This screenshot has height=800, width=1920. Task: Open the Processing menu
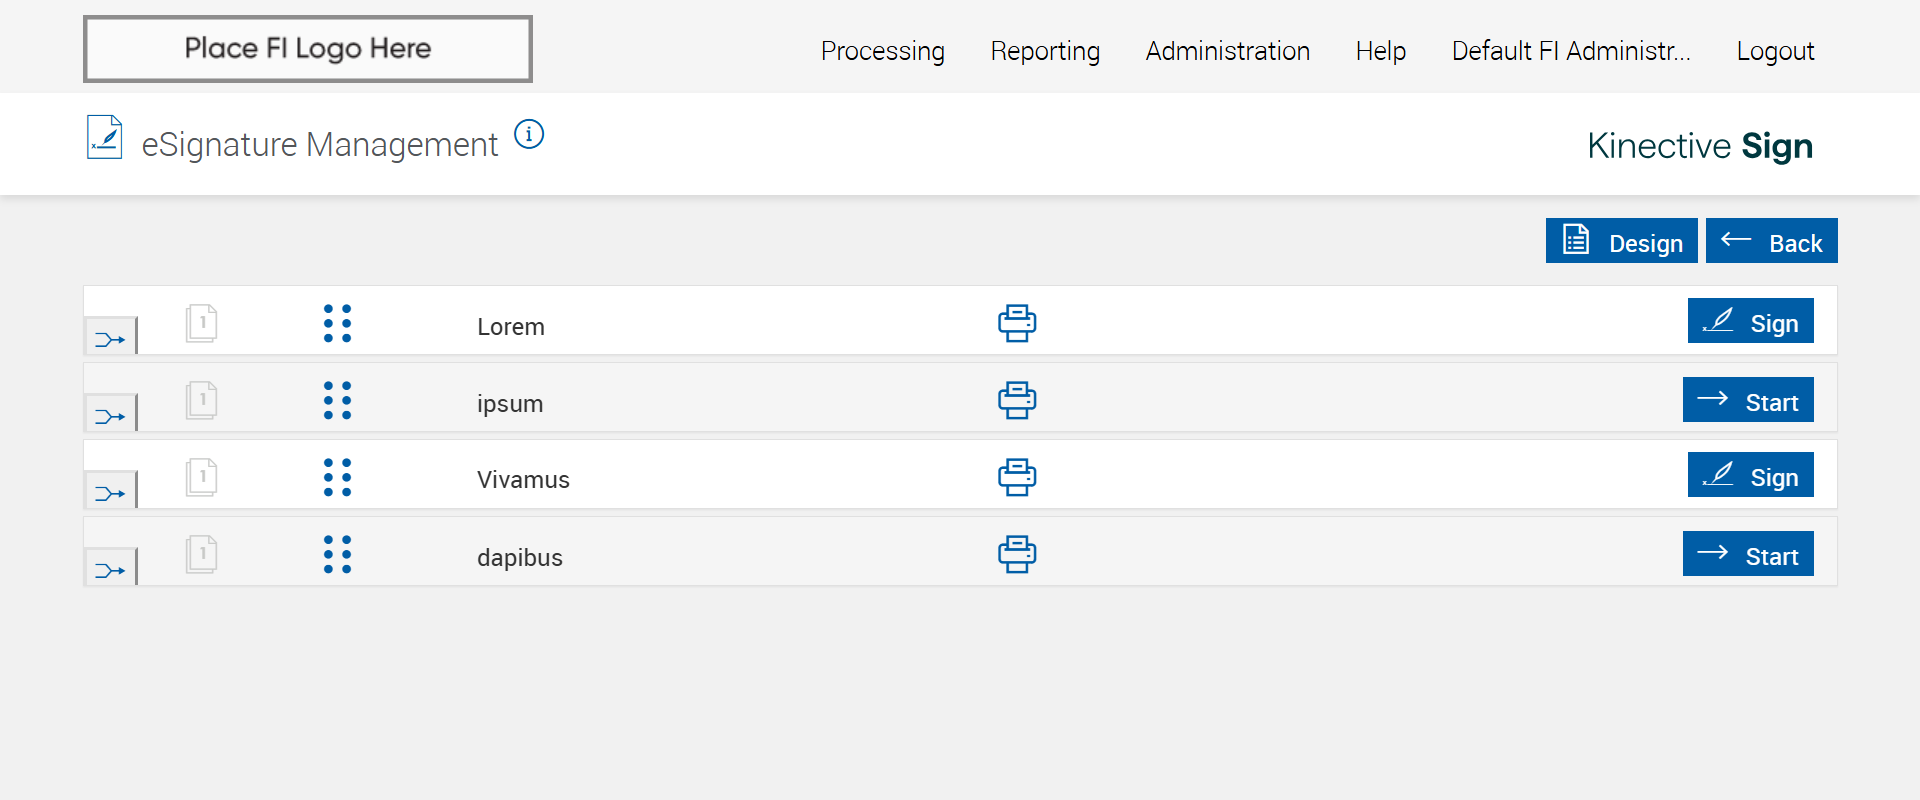[882, 51]
